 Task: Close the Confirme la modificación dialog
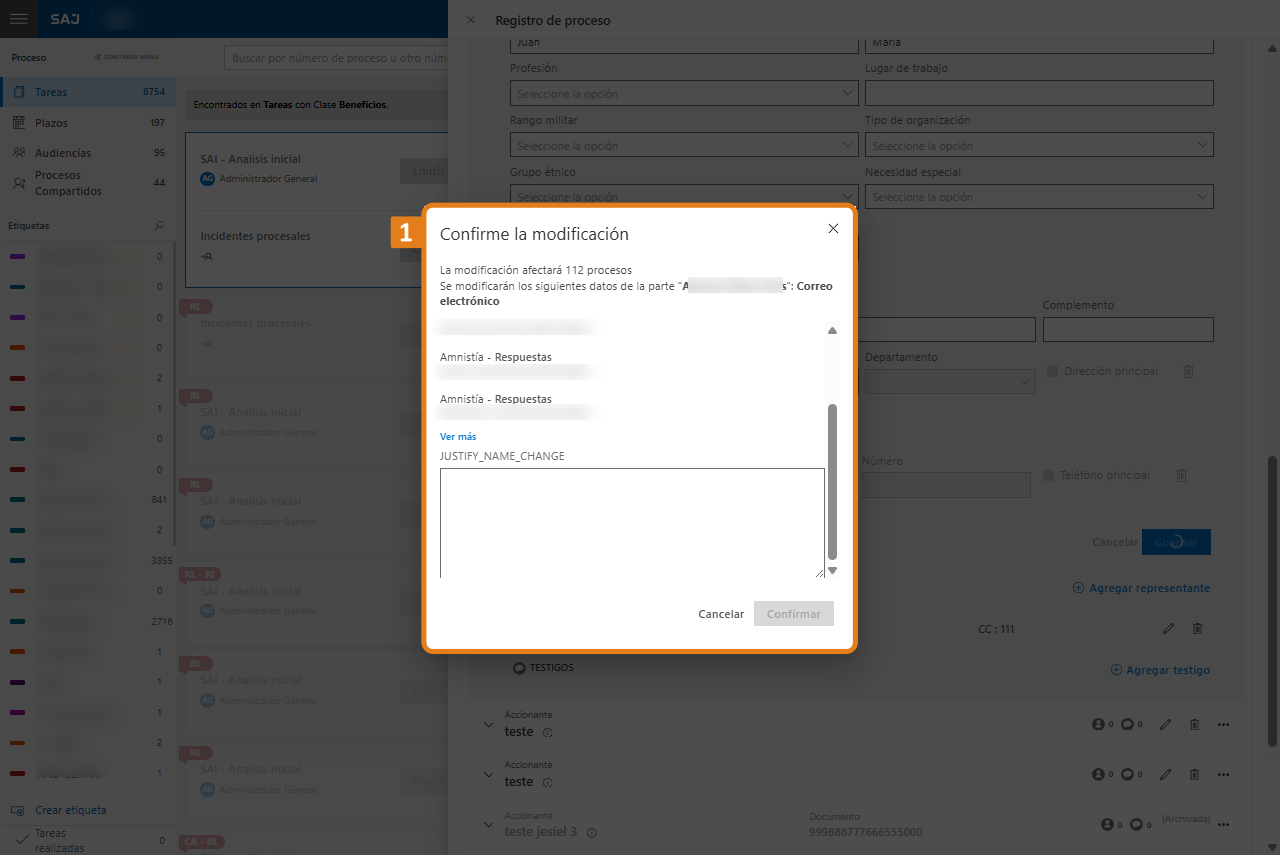833,229
